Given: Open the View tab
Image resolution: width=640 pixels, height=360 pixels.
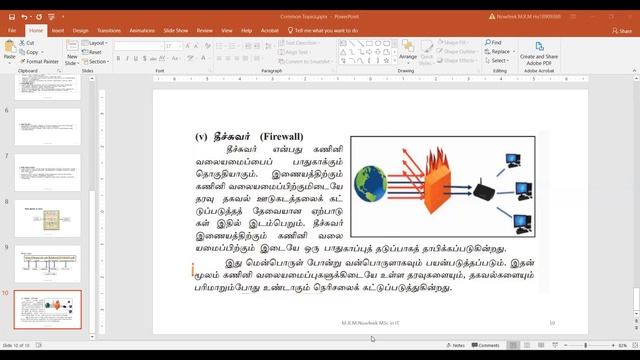Looking at the screenshot, I should [227, 31].
